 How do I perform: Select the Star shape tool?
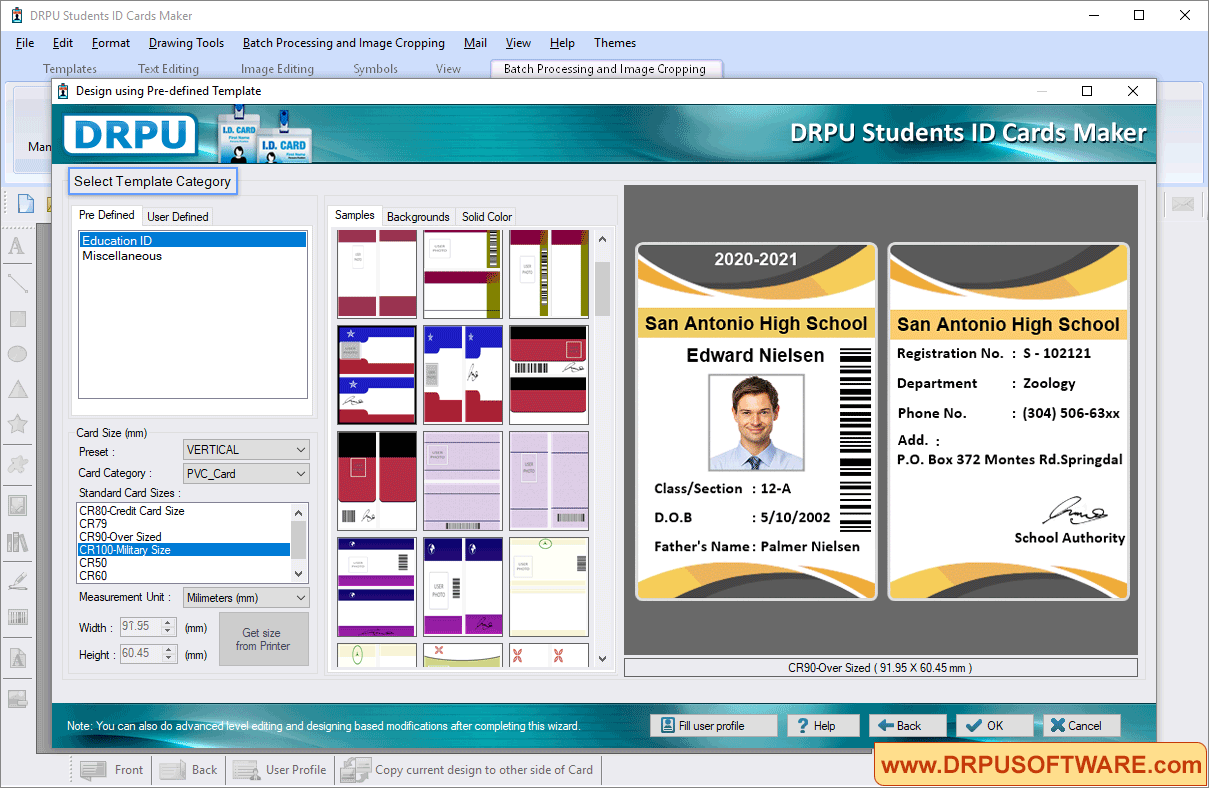[x=17, y=424]
